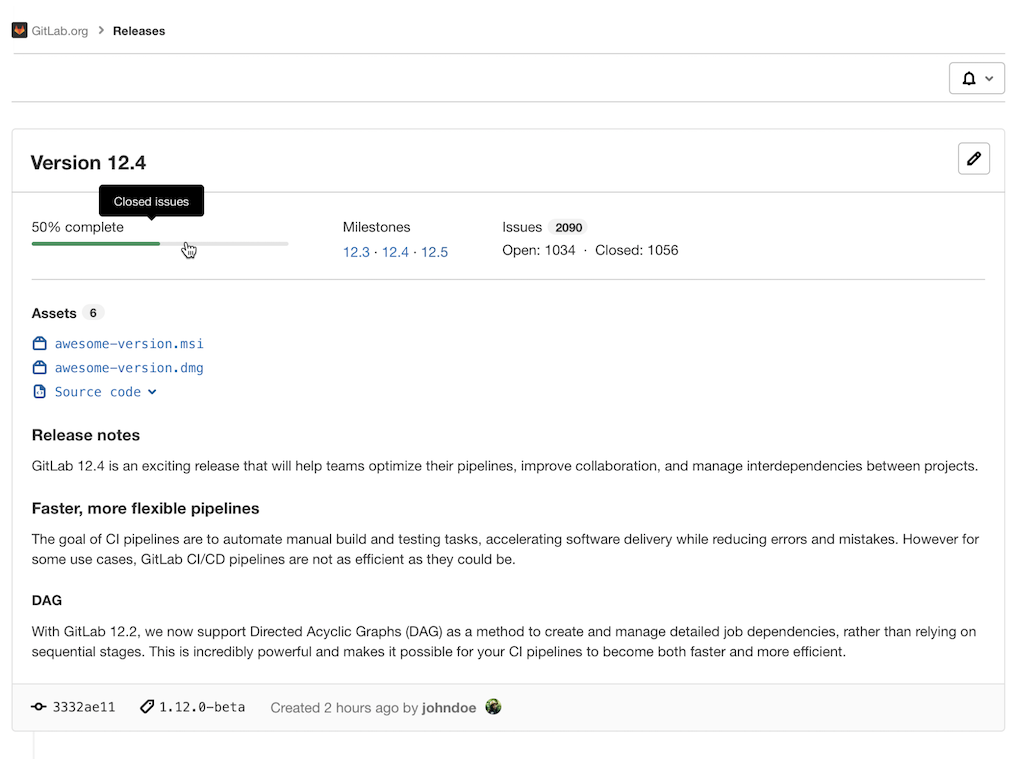The height and width of the screenshot is (759, 1024).
Task: Open the notification settings dropdown arrow
Action: coord(988,78)
